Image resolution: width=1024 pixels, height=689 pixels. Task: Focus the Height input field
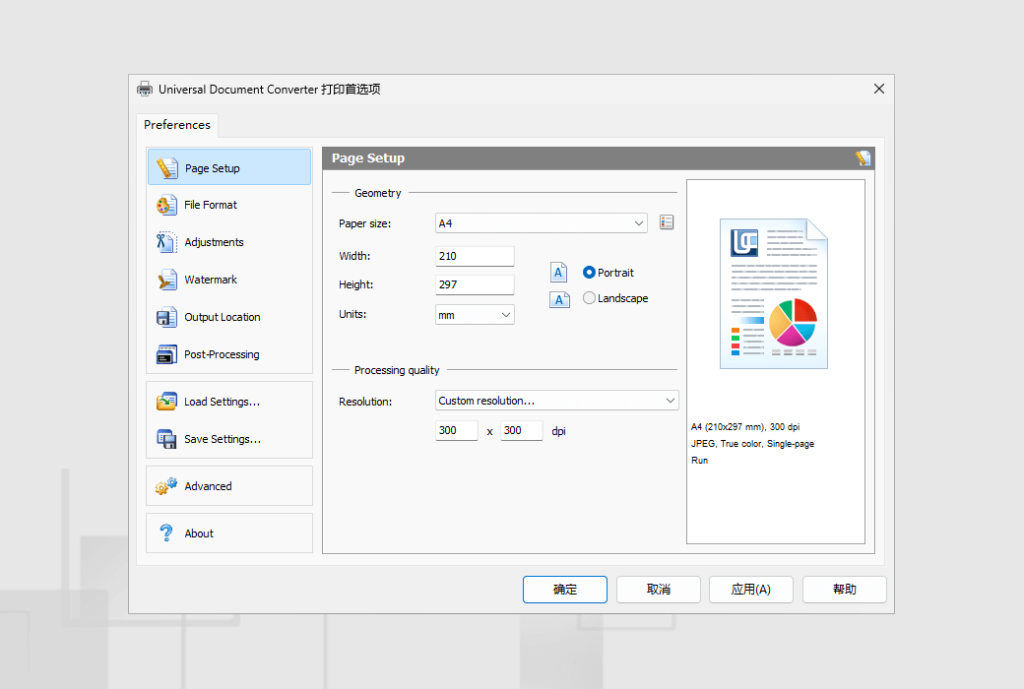click(x=475, y=285)
